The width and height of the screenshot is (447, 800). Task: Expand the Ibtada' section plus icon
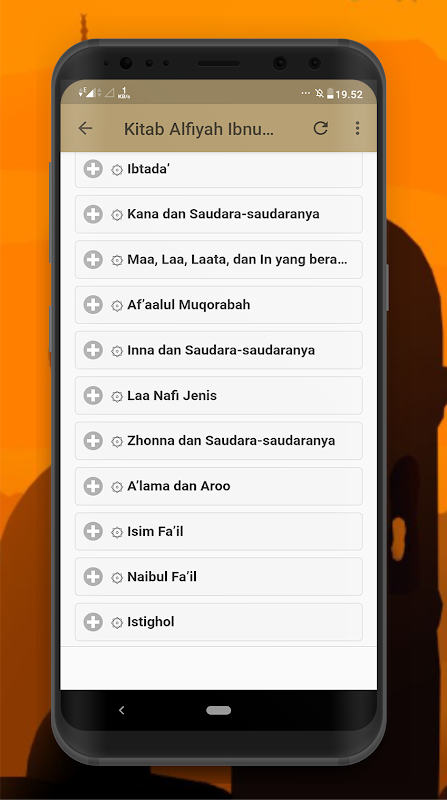coord(93,169)
